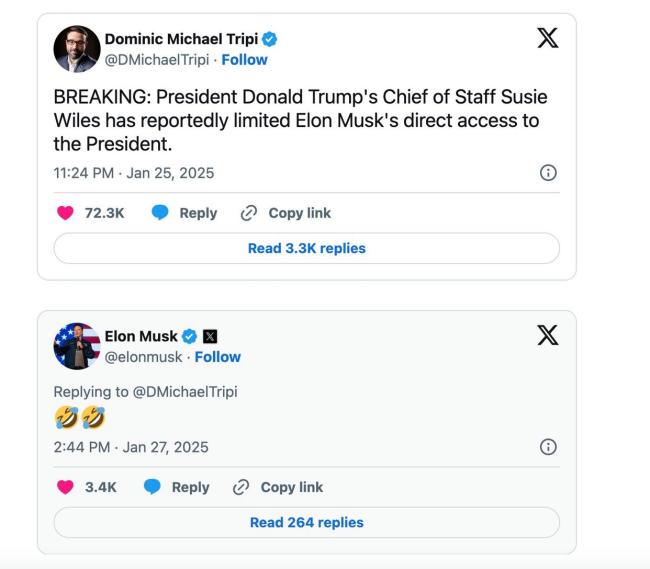The height and width of the screenshot is (569, 650).
Task: Click the info icon on Elon Musk's reply
Action: [x=548, y=447]
